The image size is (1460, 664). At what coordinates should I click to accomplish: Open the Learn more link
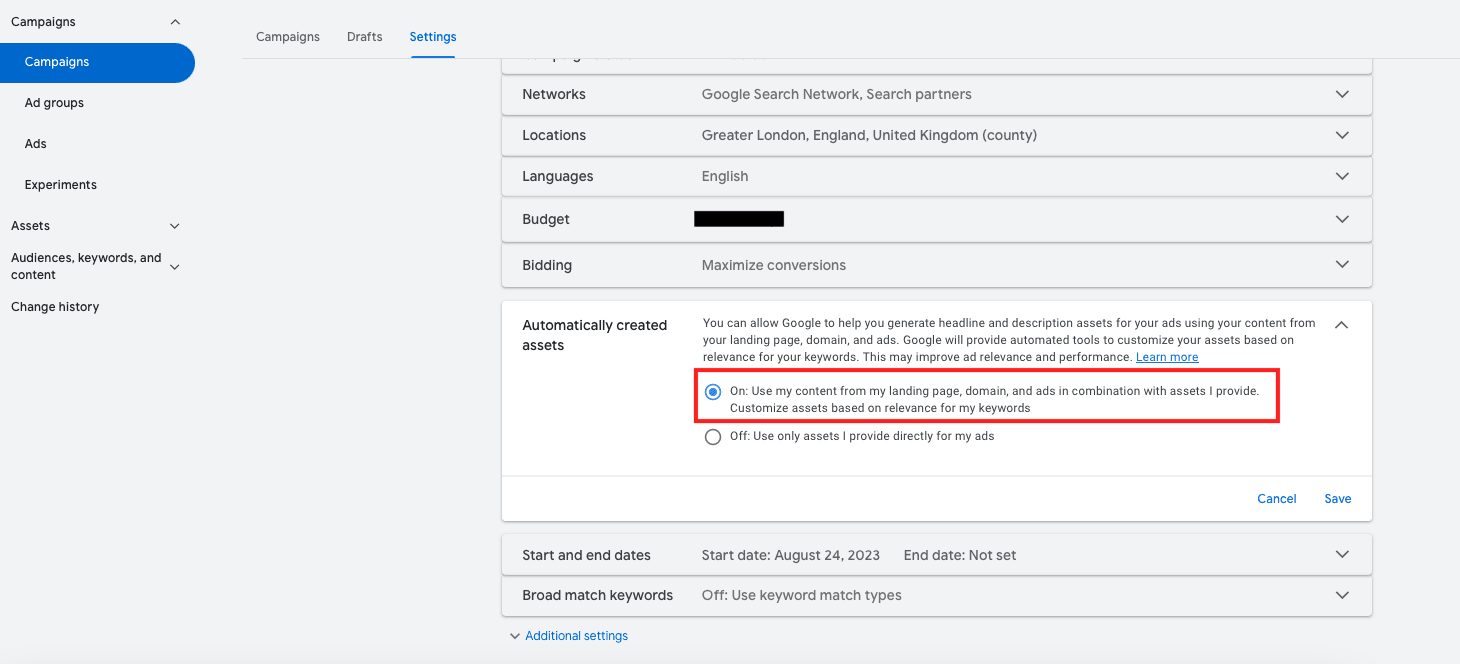[x=1166, y=358]
